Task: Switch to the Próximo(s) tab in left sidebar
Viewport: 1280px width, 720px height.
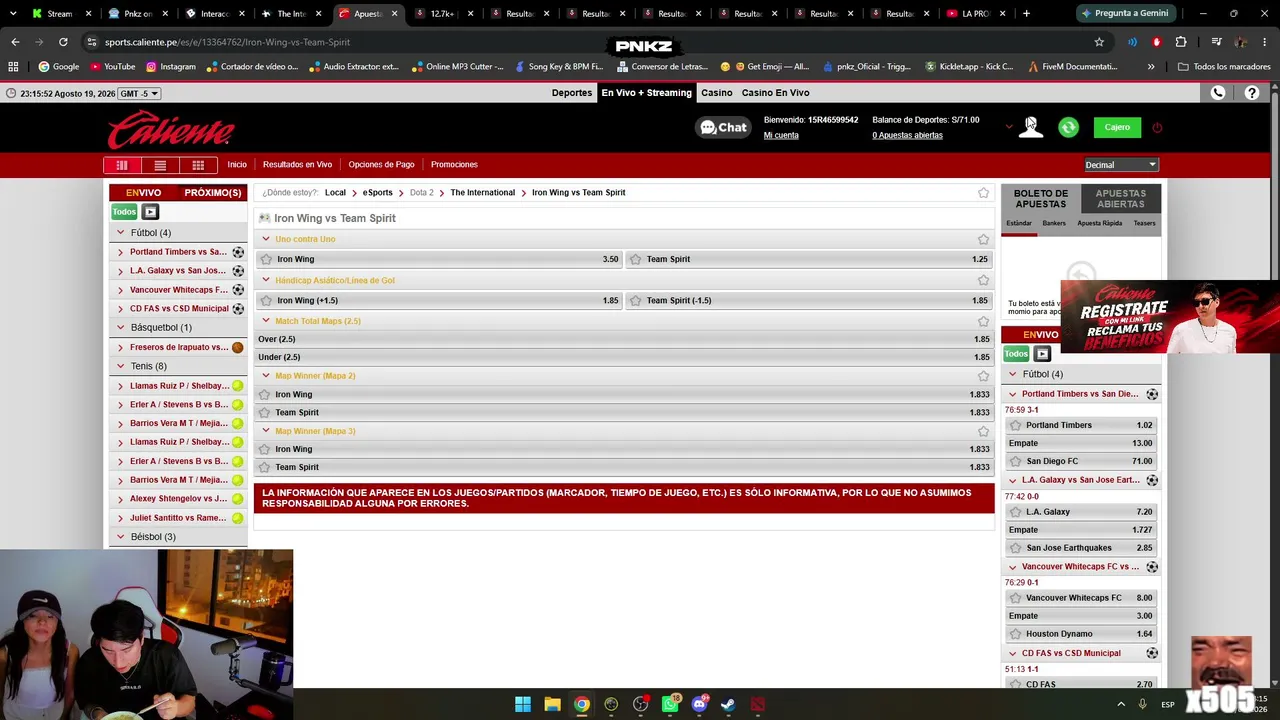Action: [x=212, y=193]
